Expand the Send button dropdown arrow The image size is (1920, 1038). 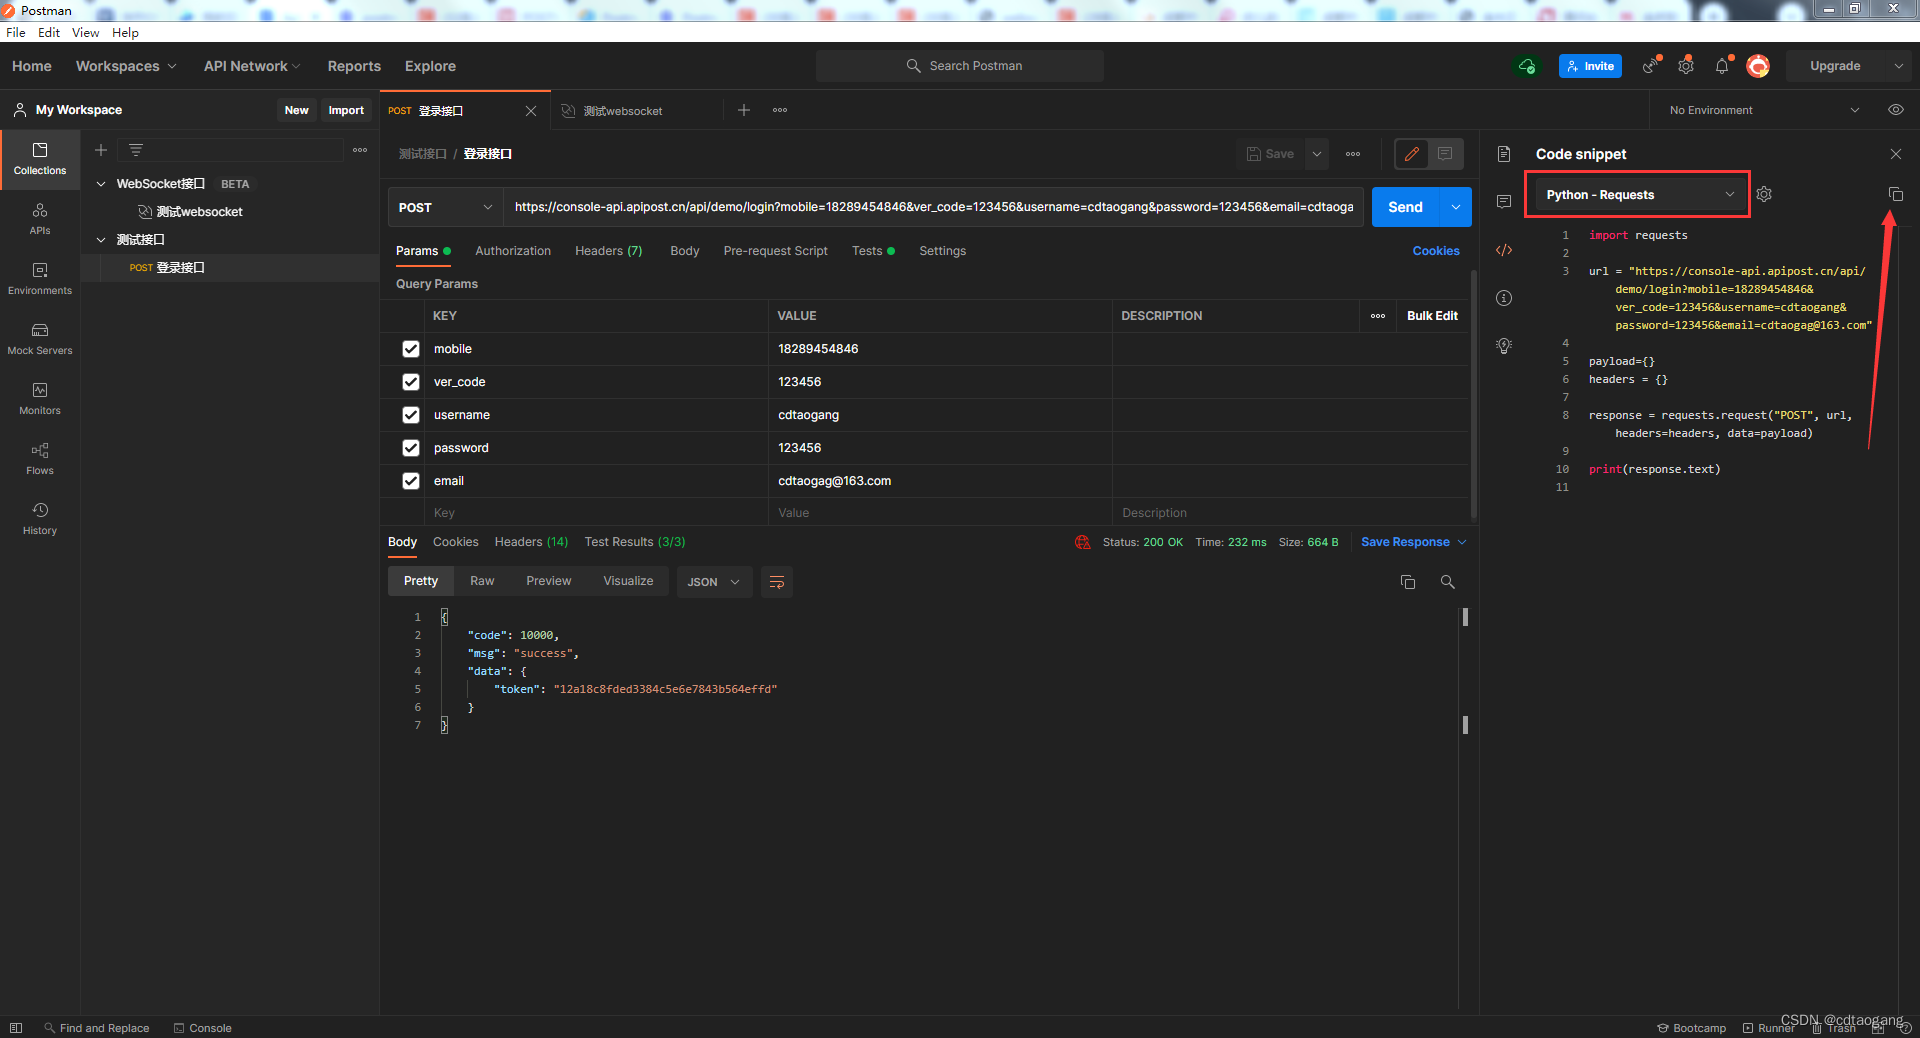1455,207
